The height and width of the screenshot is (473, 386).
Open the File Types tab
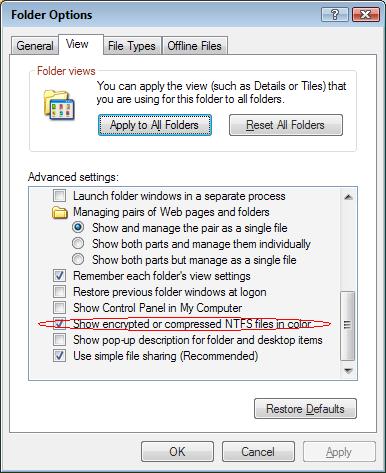132,46
